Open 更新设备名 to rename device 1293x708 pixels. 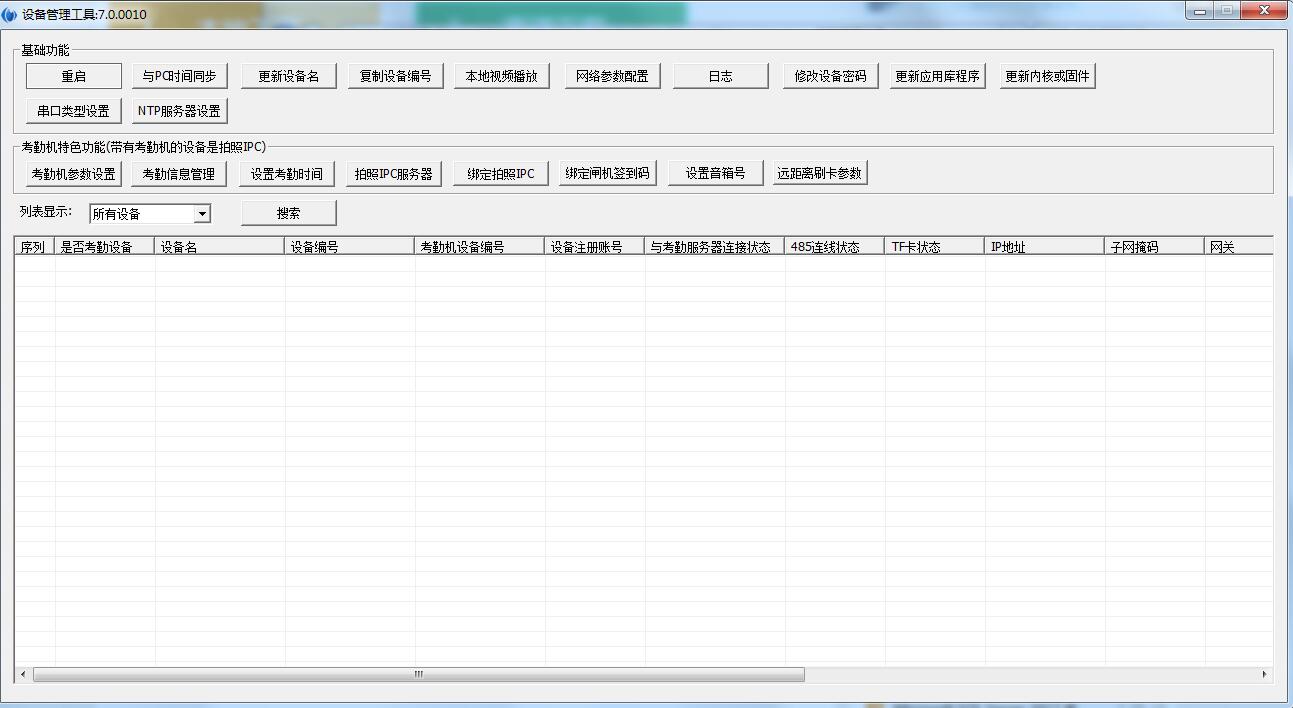point(288,76)
